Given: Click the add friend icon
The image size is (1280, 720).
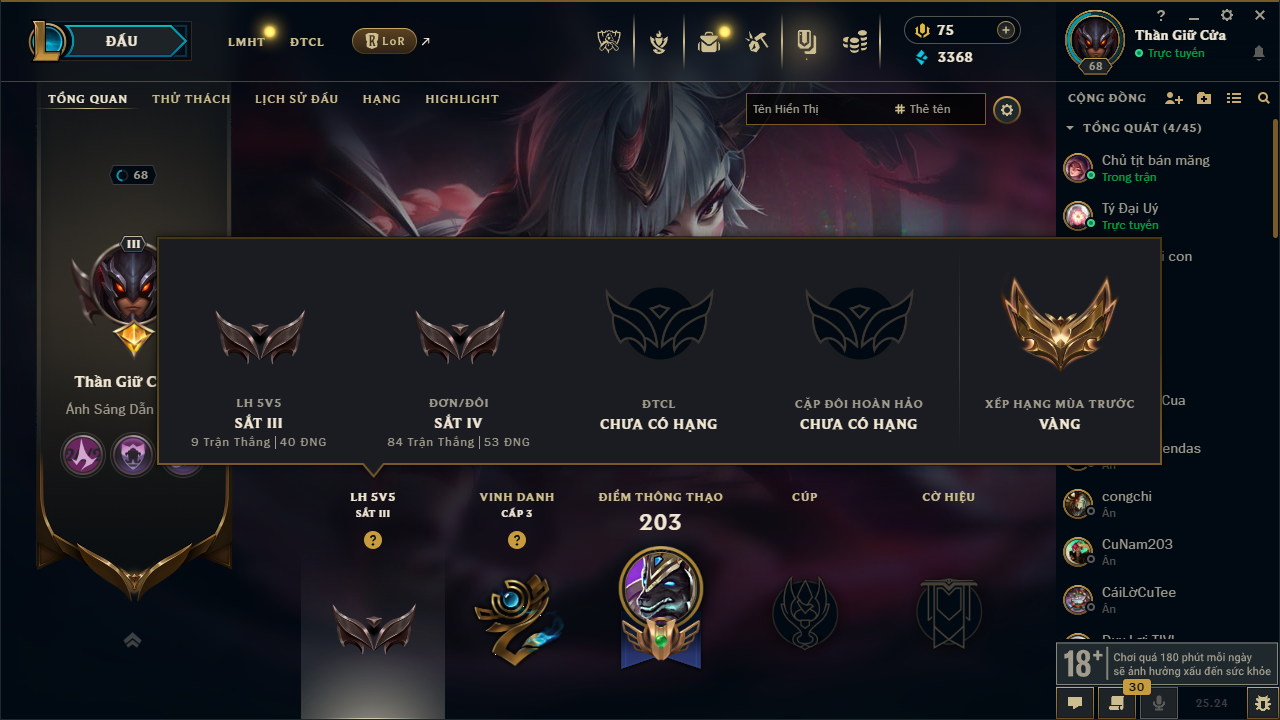Looking at the screenshot, I should click(1174, 98).
